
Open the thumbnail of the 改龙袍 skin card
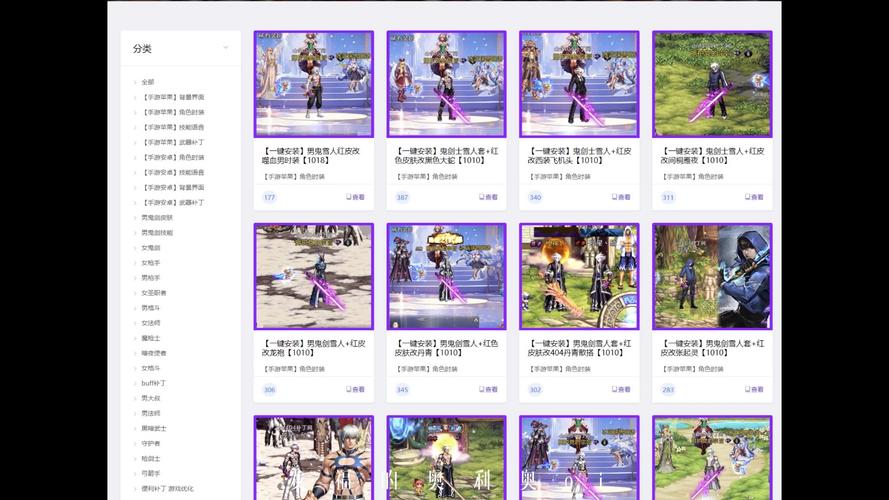tap(313, 276)
